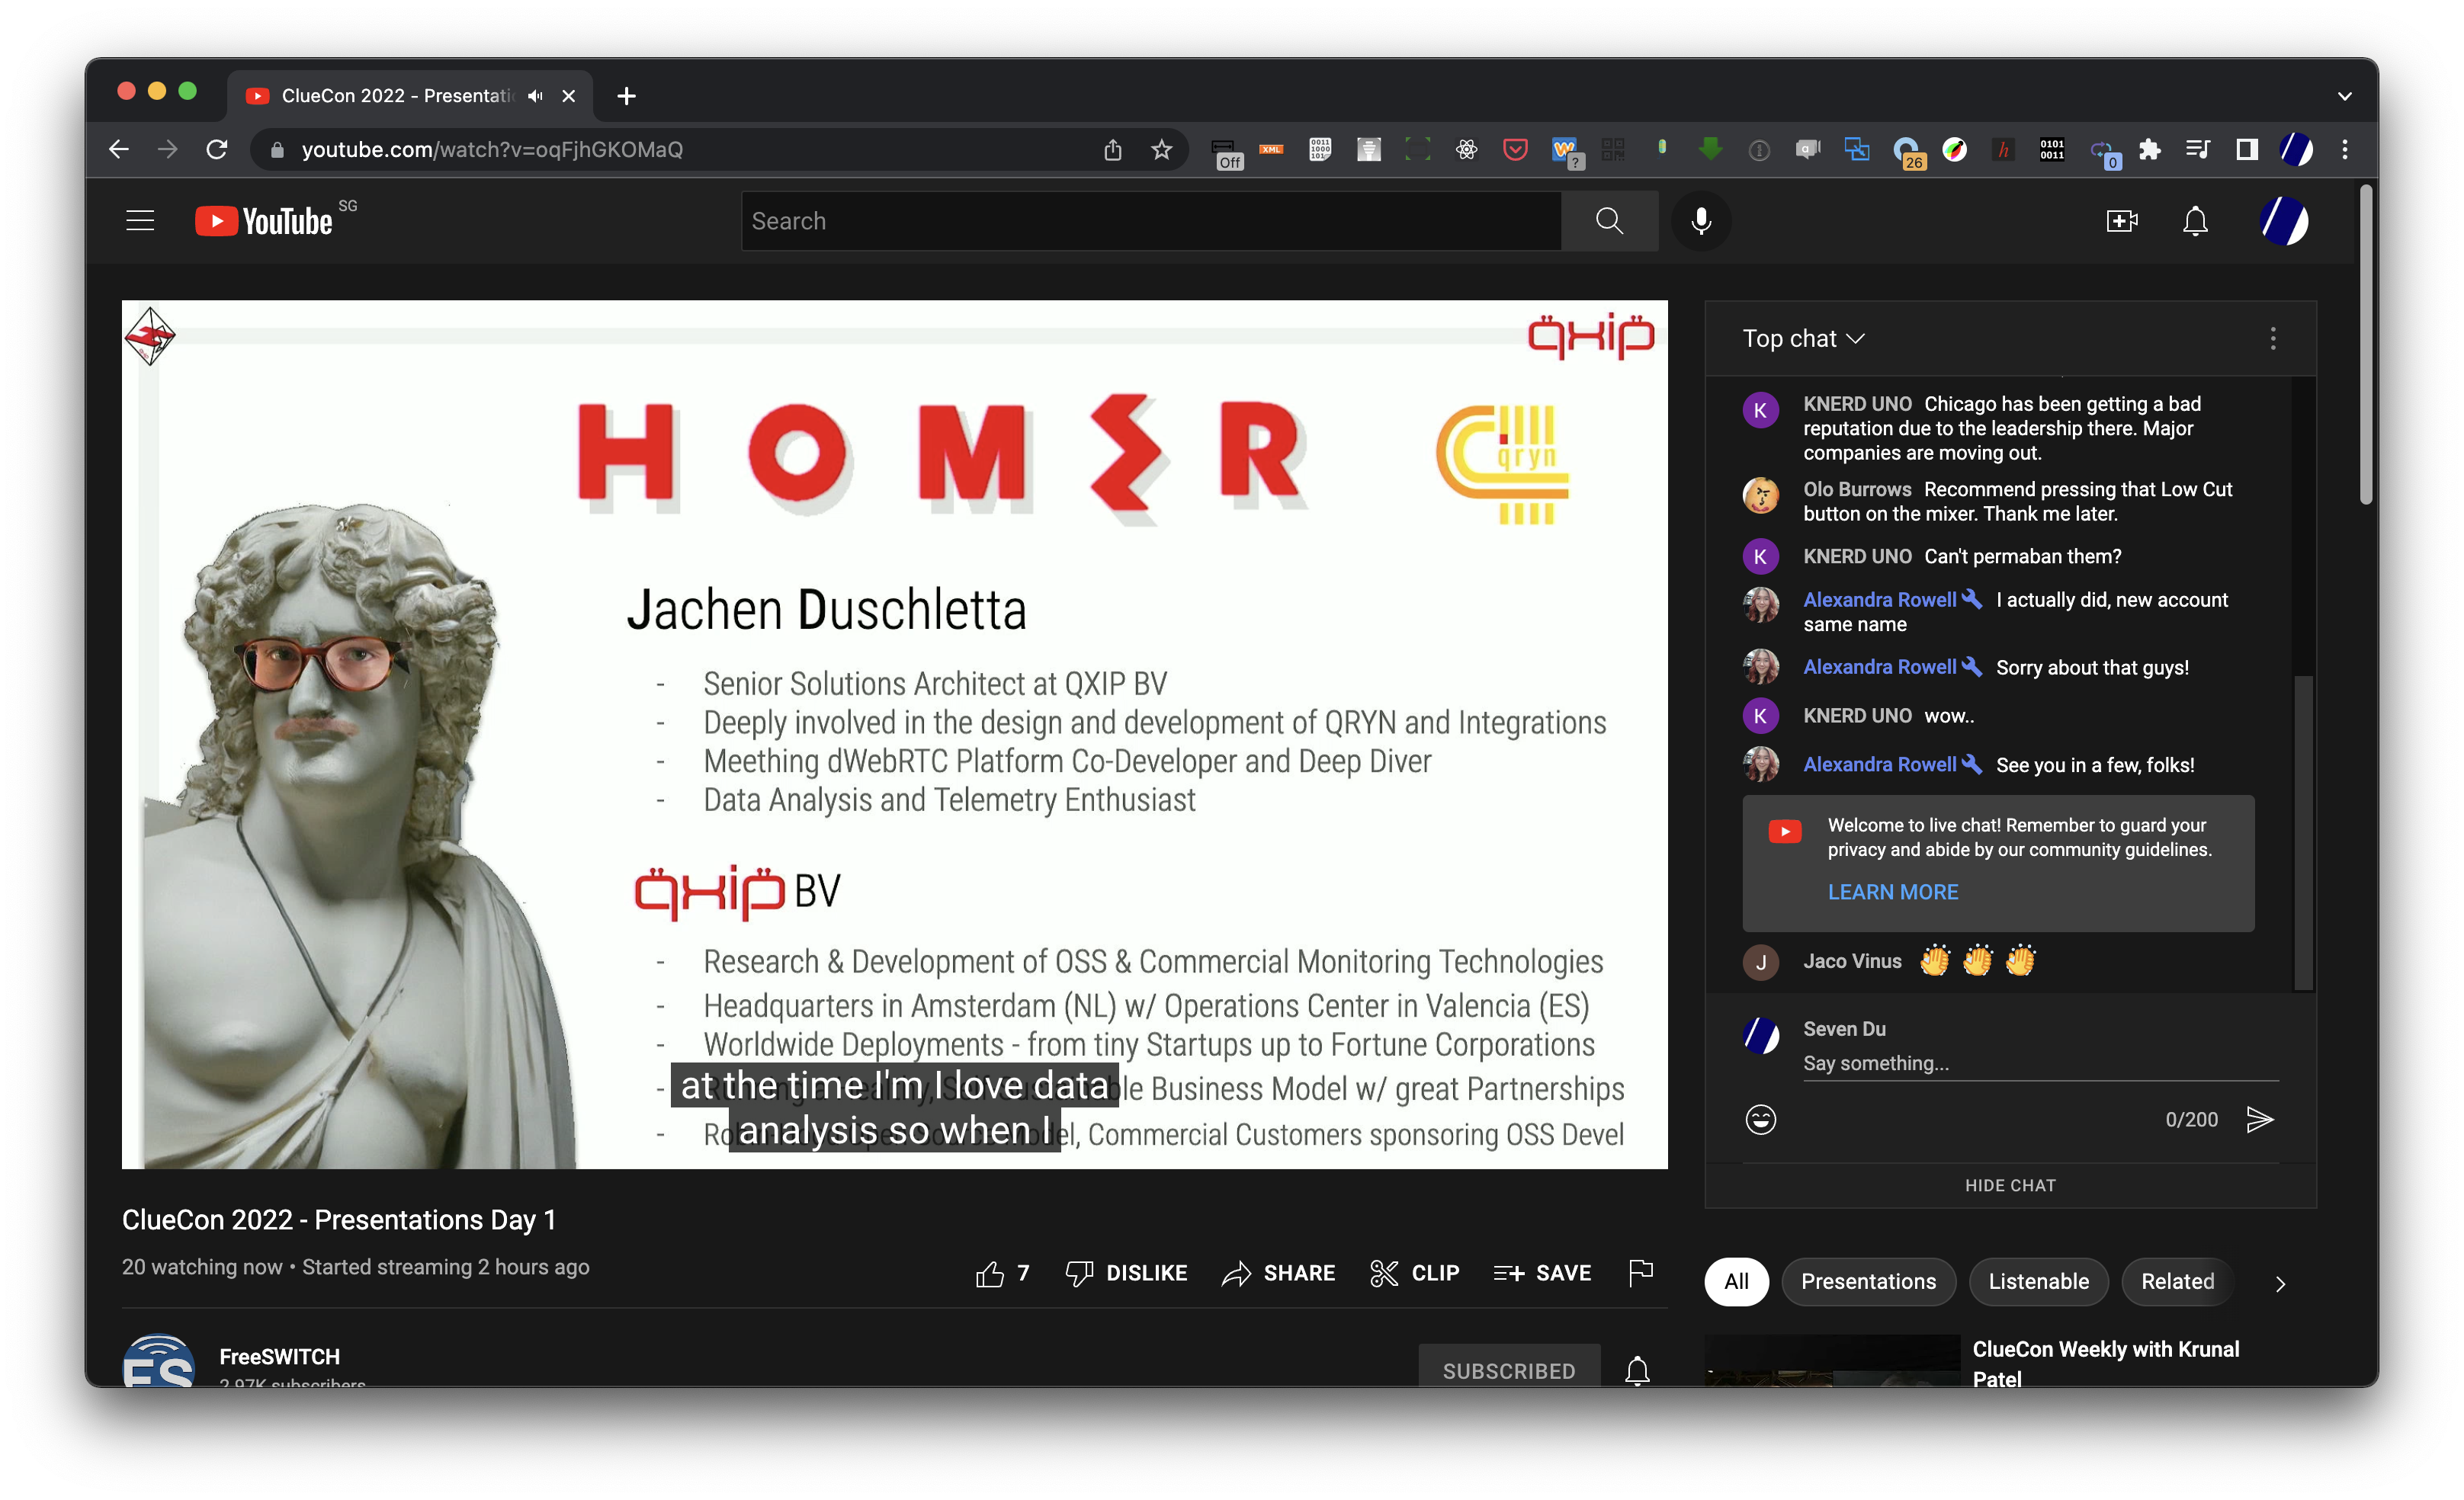Click the live chat scrollbar
Screen dimensions: 2464x1500
[2303, 833]
